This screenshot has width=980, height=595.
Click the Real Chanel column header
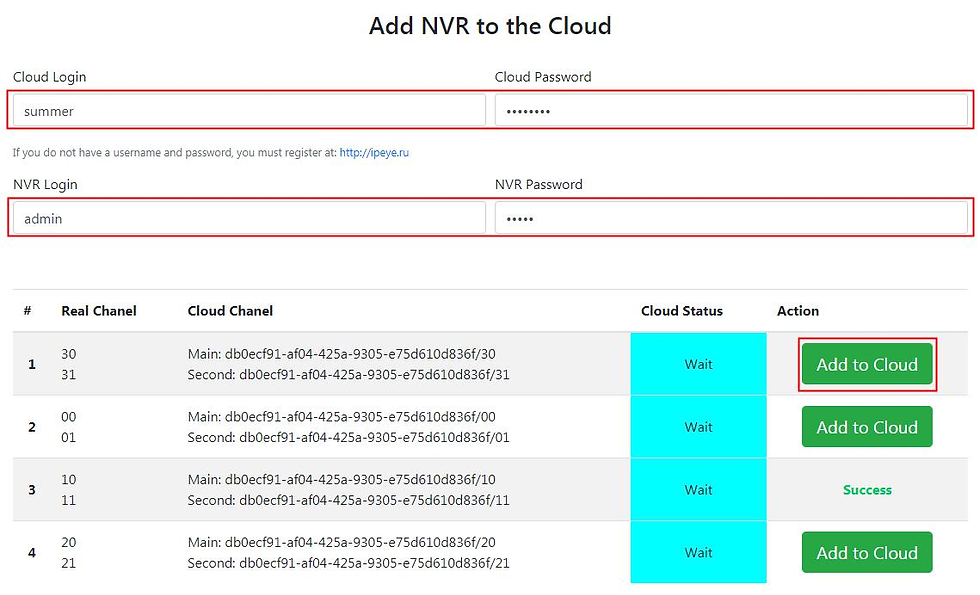pos(99,311)
